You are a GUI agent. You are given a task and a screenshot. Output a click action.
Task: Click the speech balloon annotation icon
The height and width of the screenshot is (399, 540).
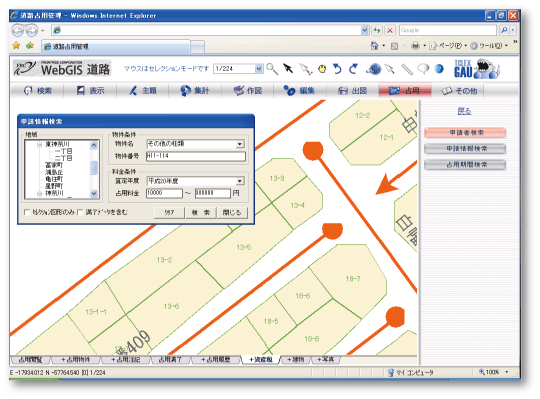coord(423,69)
